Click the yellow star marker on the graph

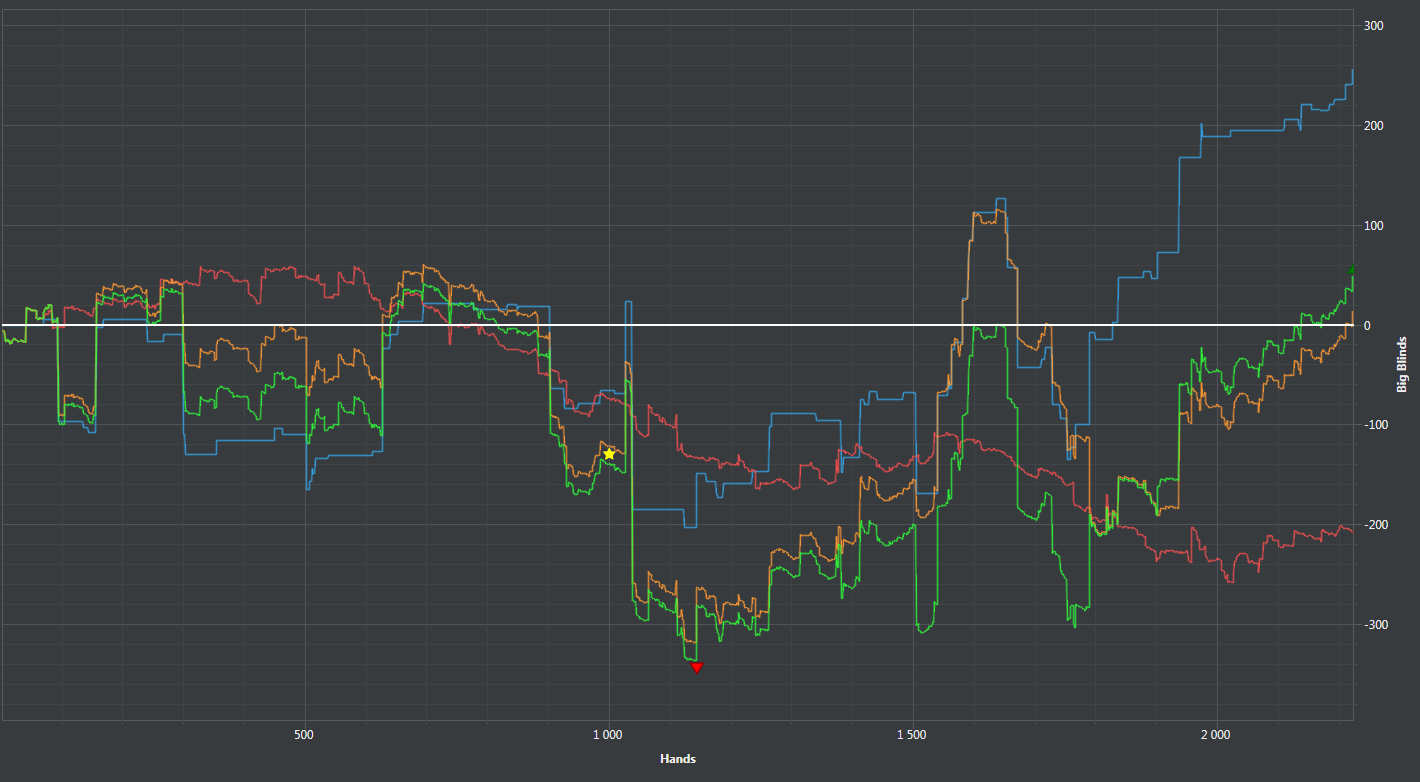tap(609, 454)
